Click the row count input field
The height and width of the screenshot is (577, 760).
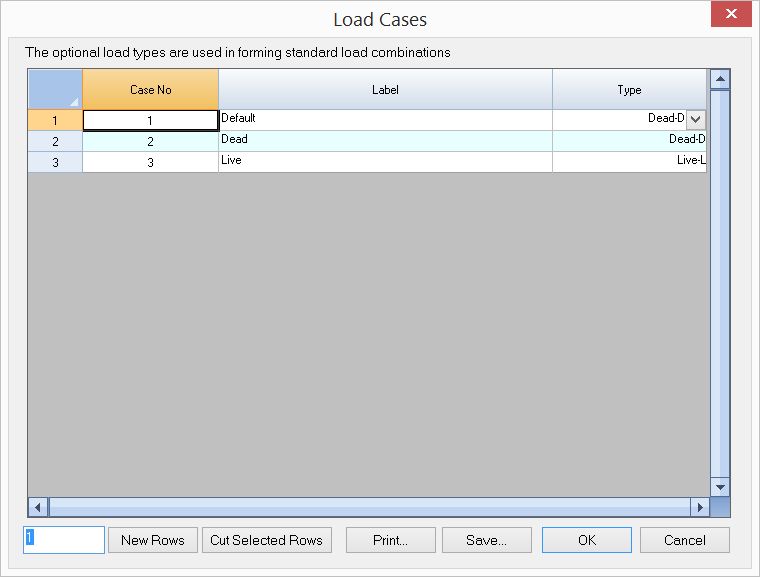click(64, 540)
